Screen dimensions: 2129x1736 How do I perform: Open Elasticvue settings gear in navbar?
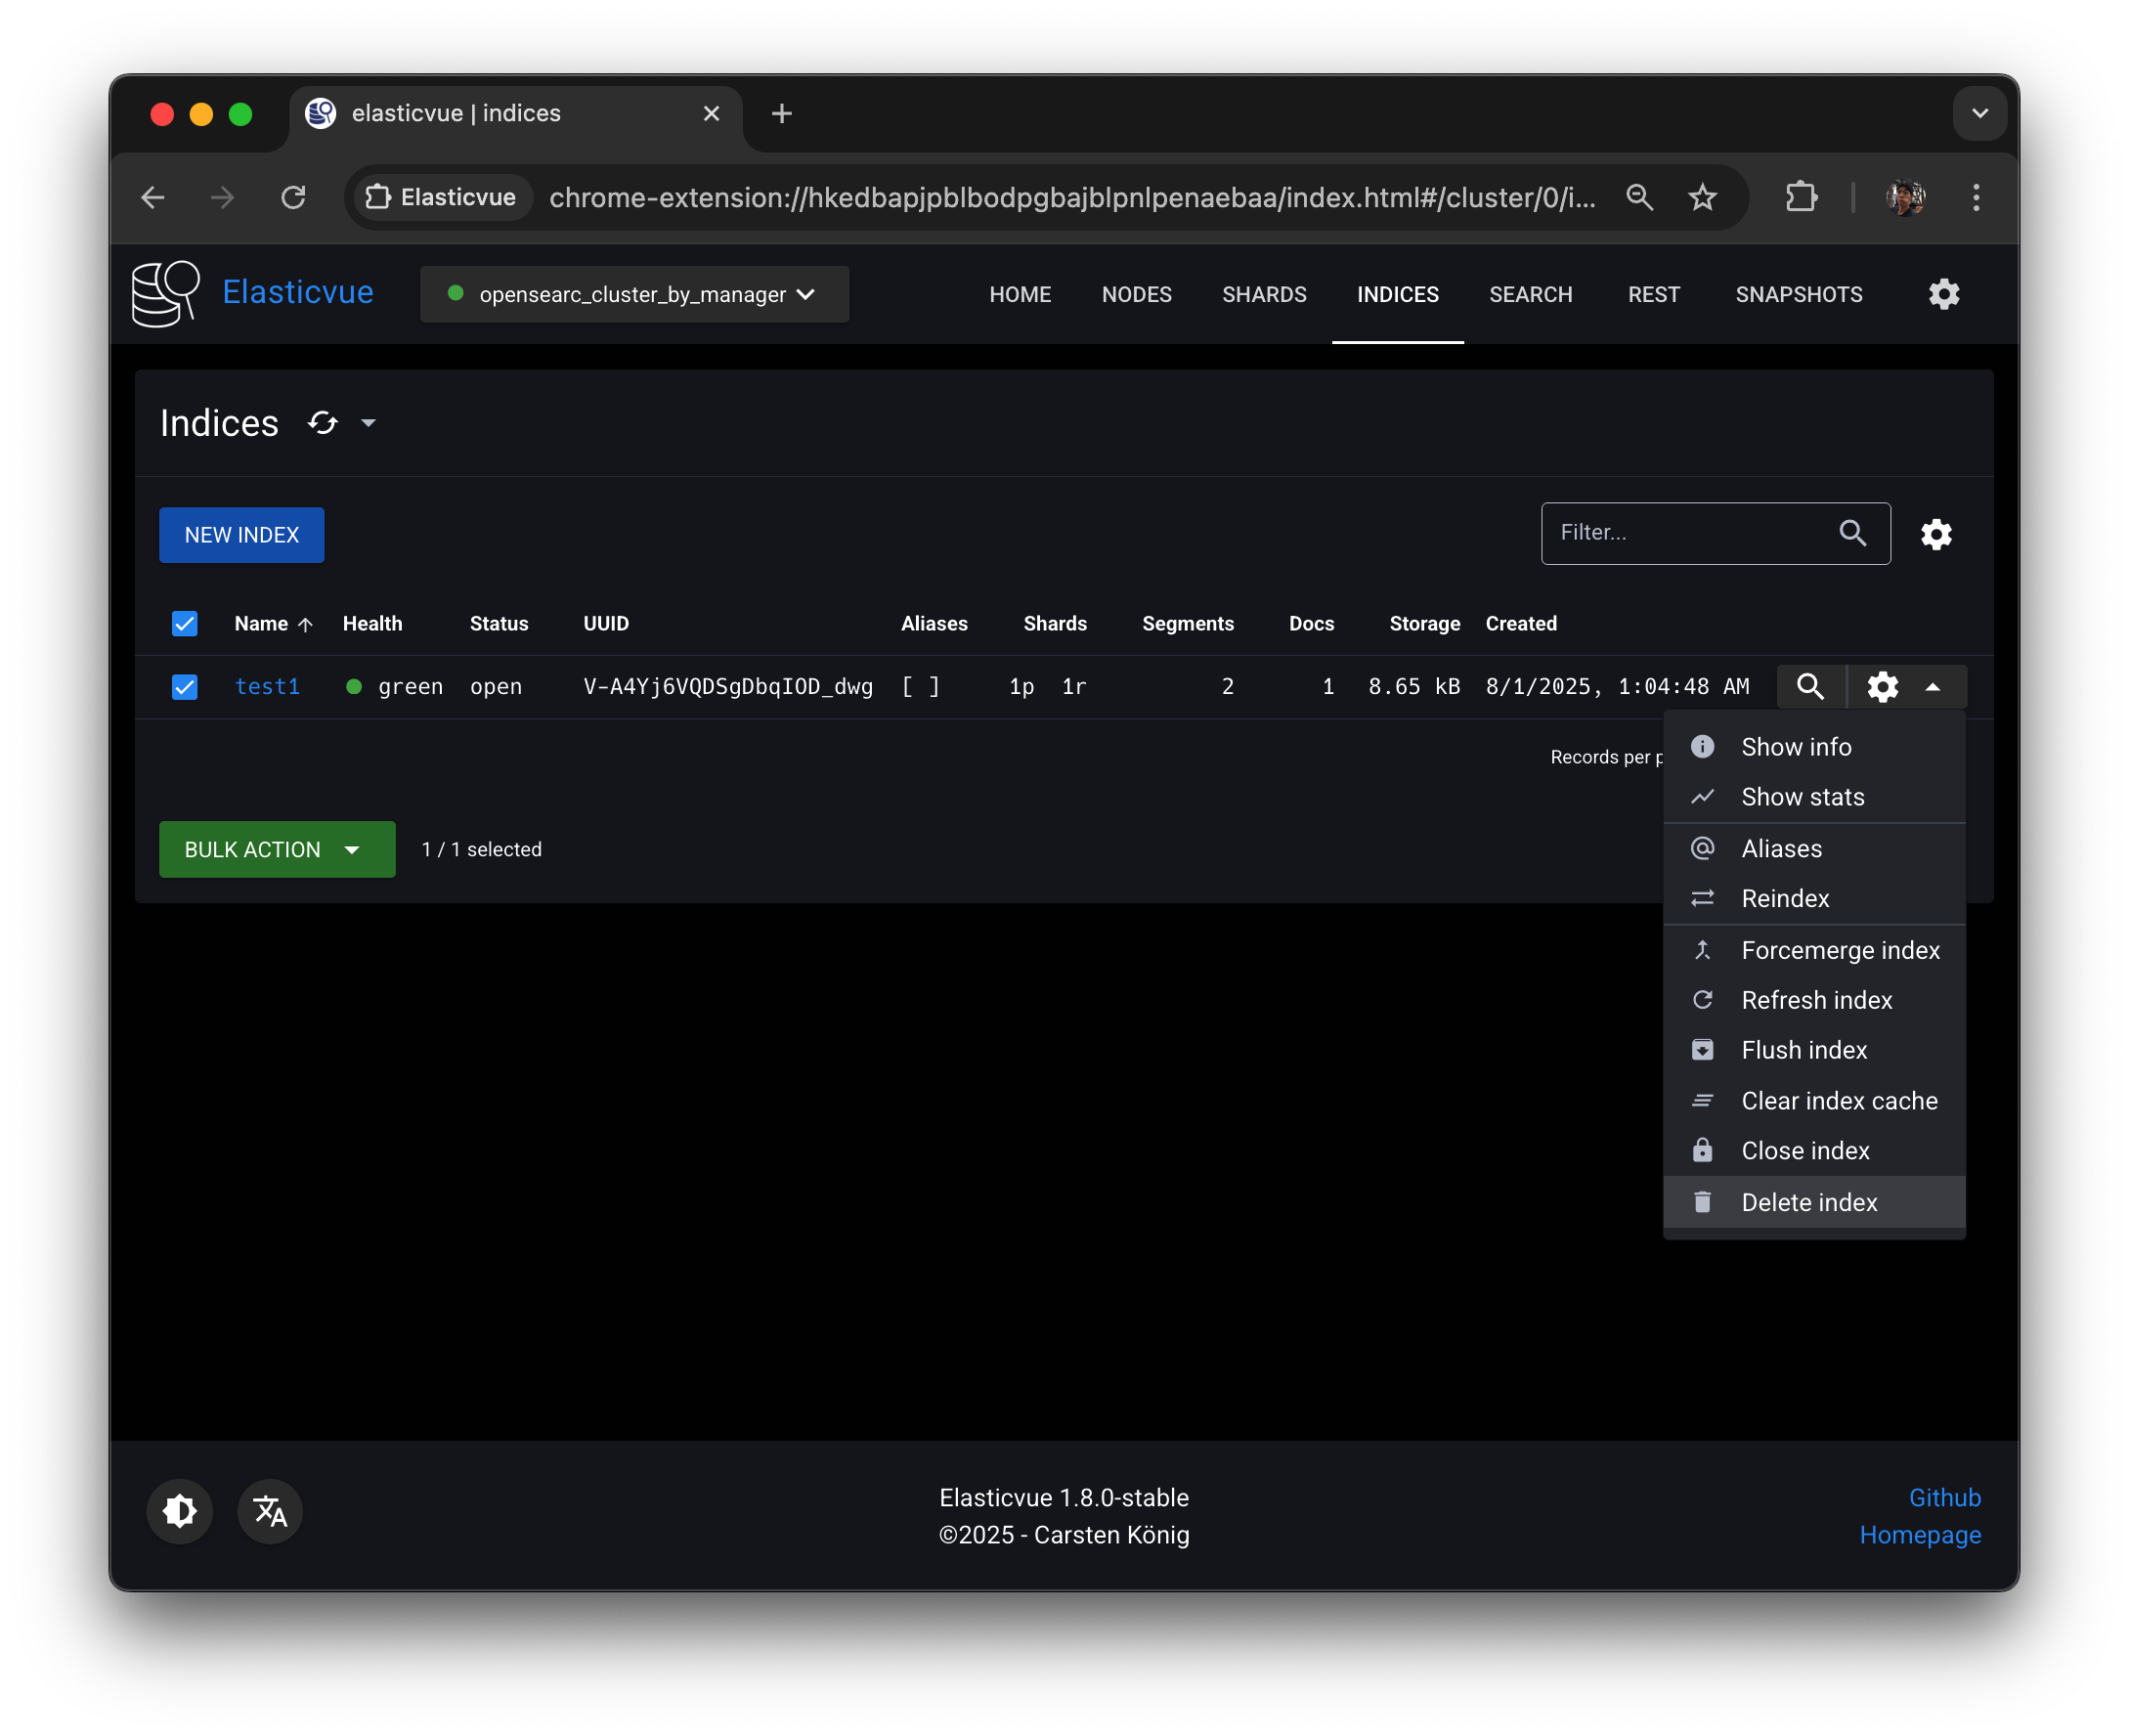tap(1943, 294)
